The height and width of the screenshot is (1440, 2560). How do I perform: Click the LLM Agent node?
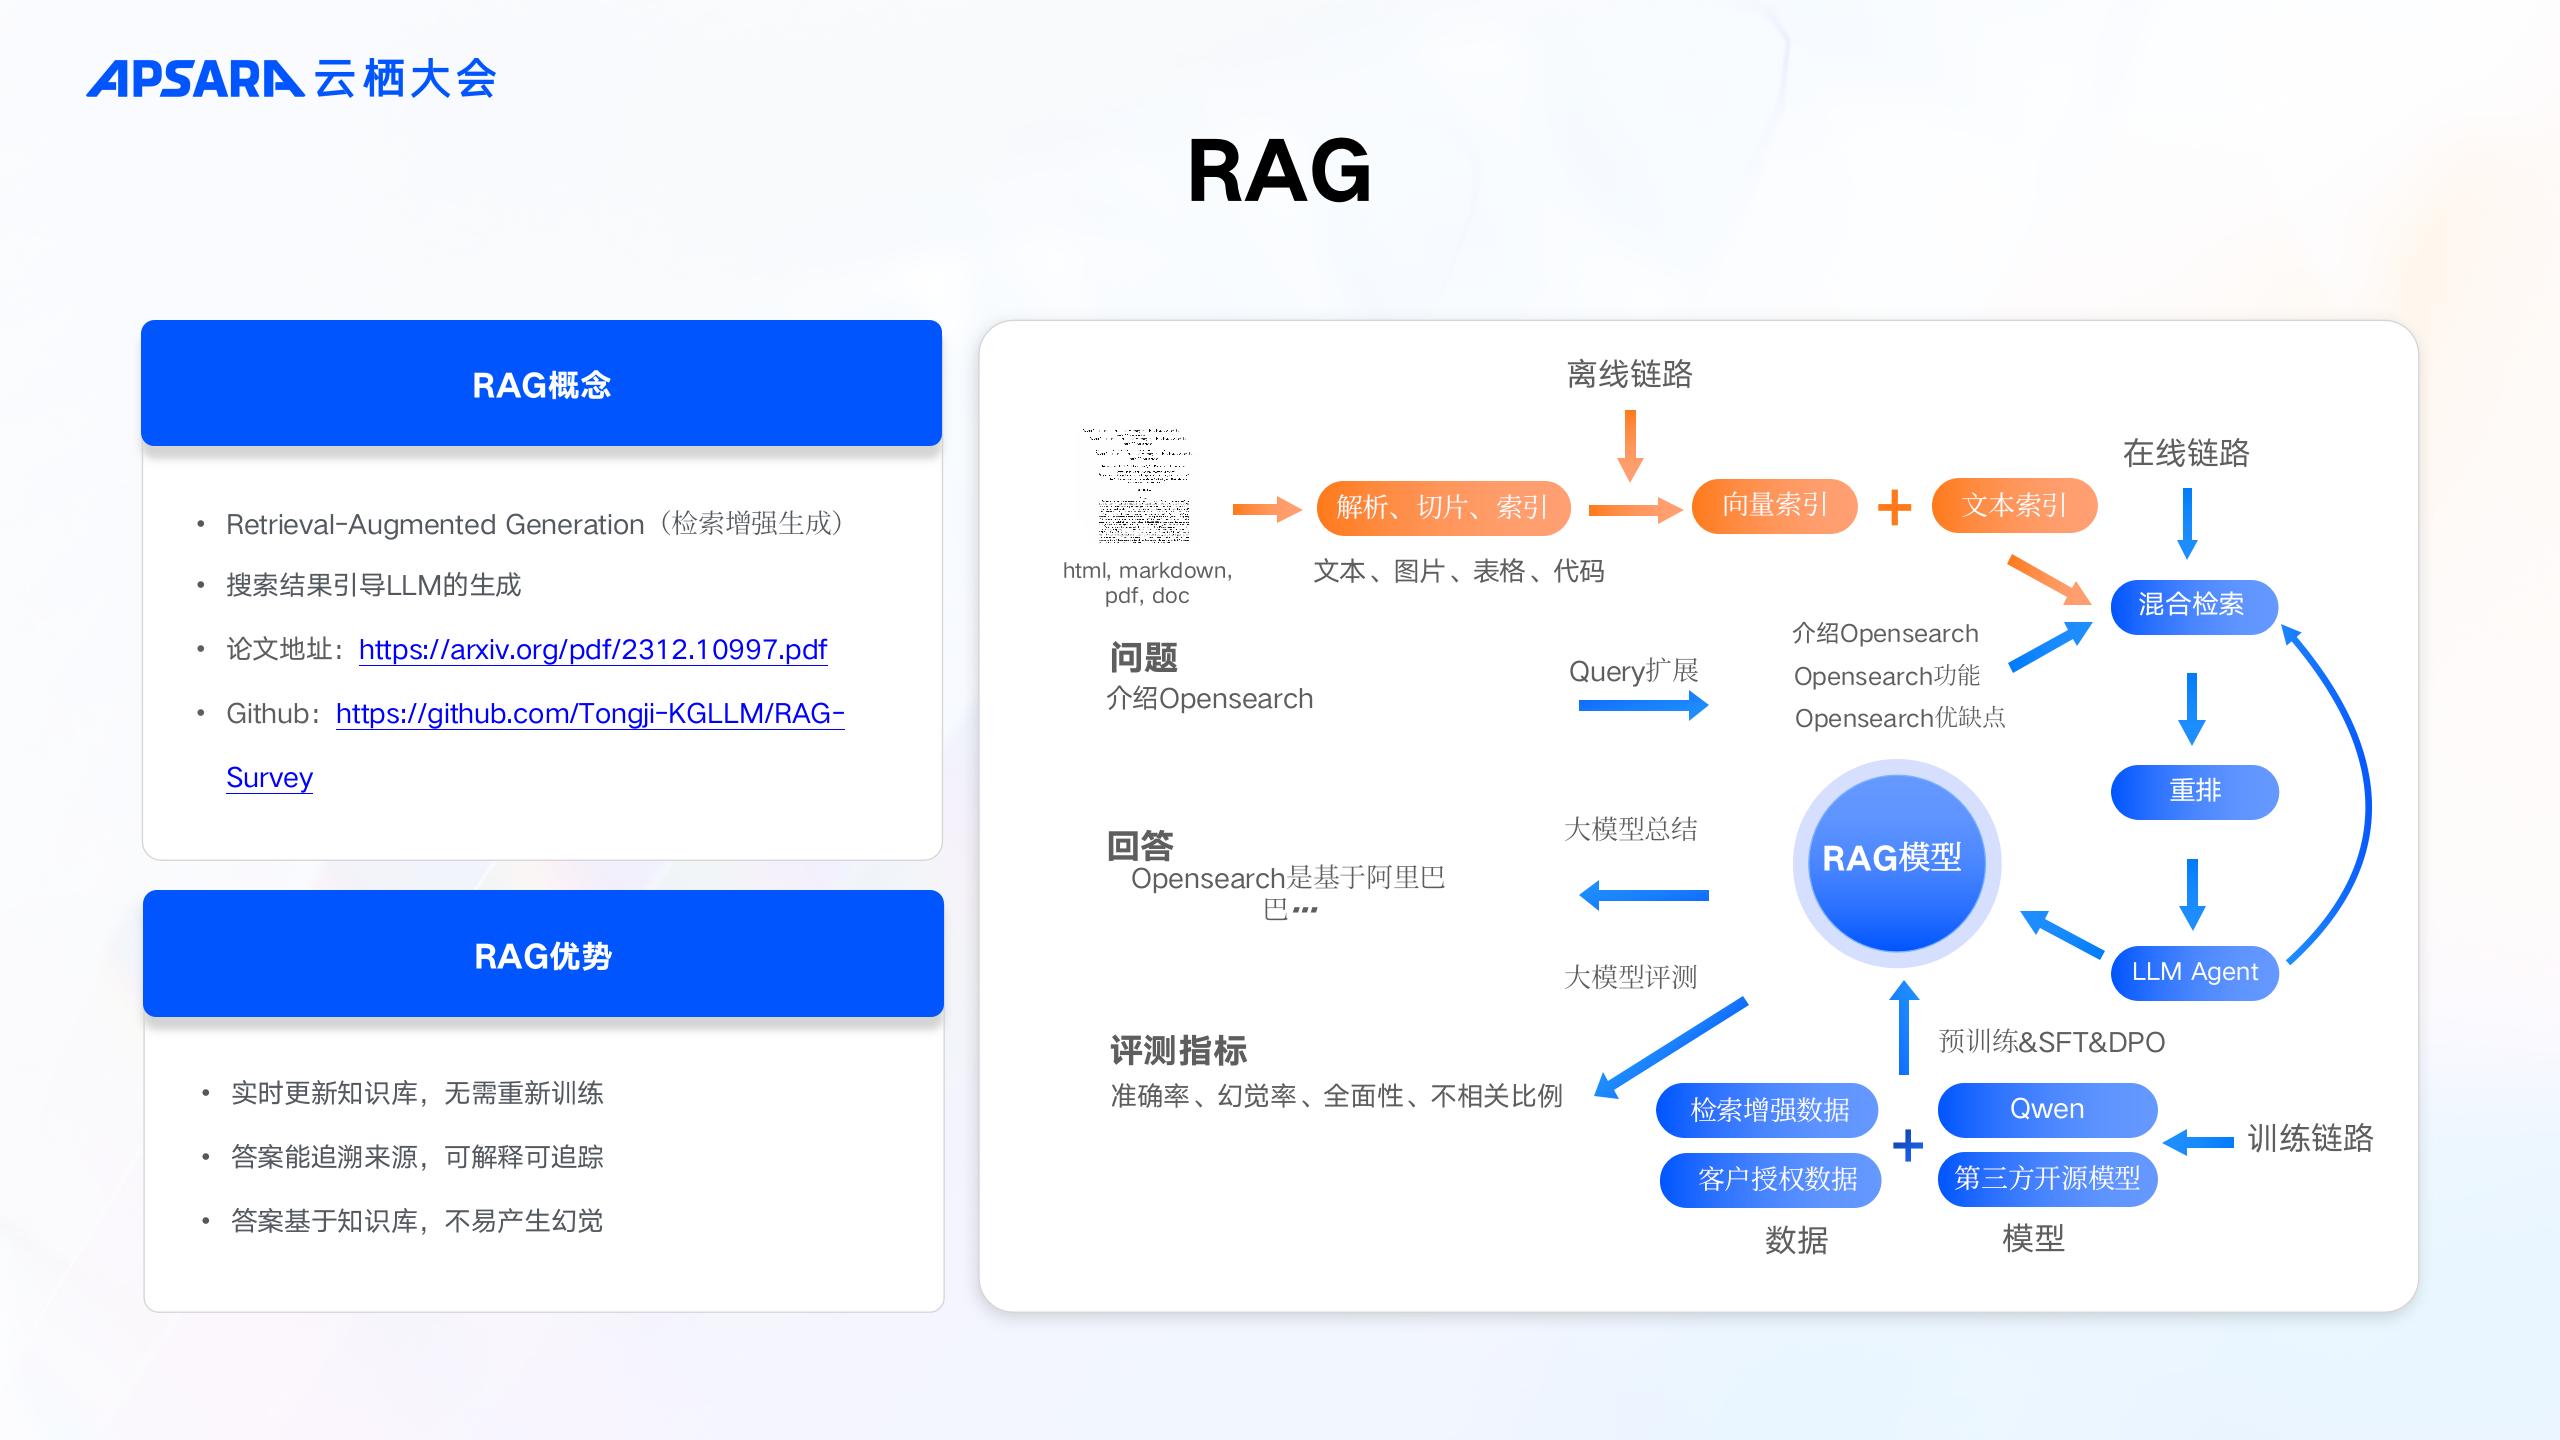(2196, 971)
